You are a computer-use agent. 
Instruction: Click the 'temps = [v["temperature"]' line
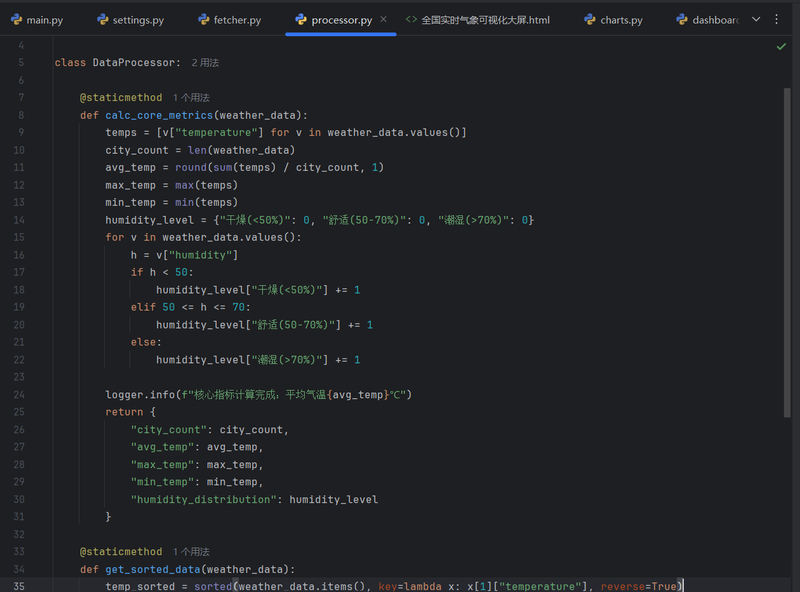click(x=286, y=133)
